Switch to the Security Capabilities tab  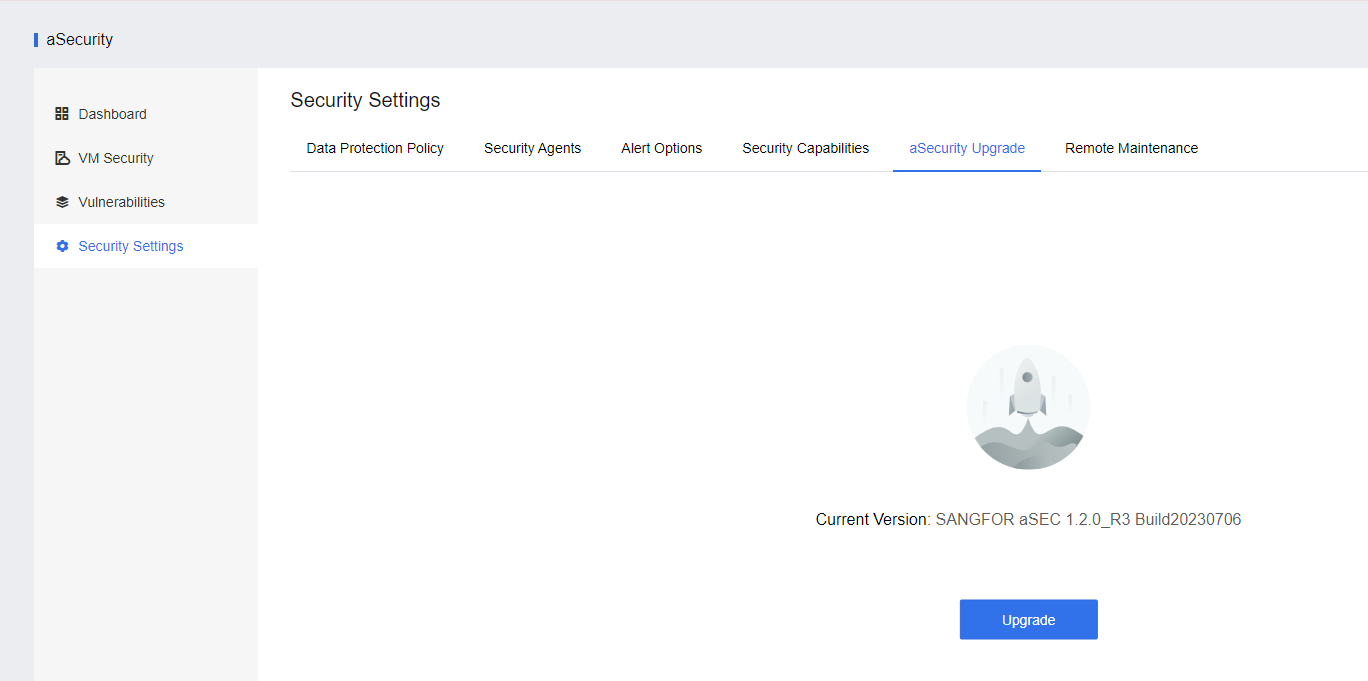click(805, 148)
